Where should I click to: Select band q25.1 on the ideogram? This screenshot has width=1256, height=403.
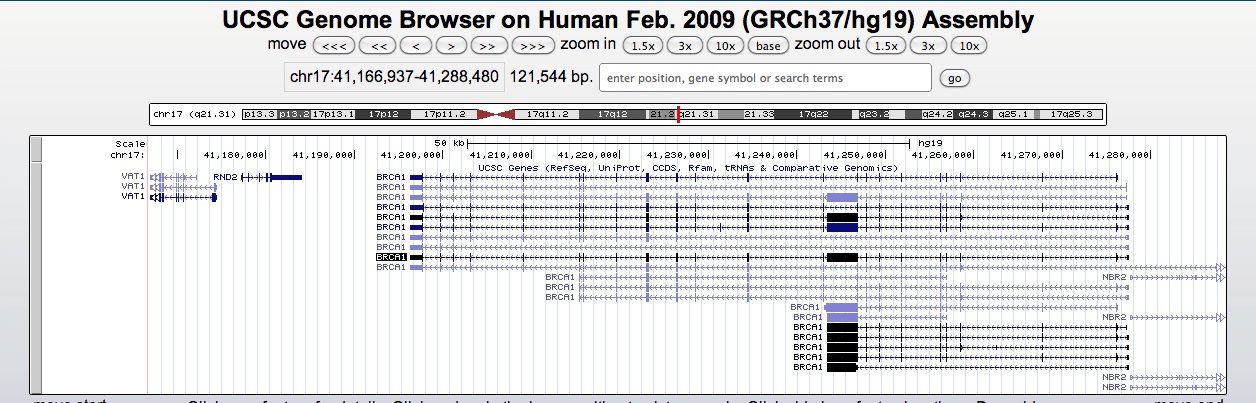pos(1011,115)
